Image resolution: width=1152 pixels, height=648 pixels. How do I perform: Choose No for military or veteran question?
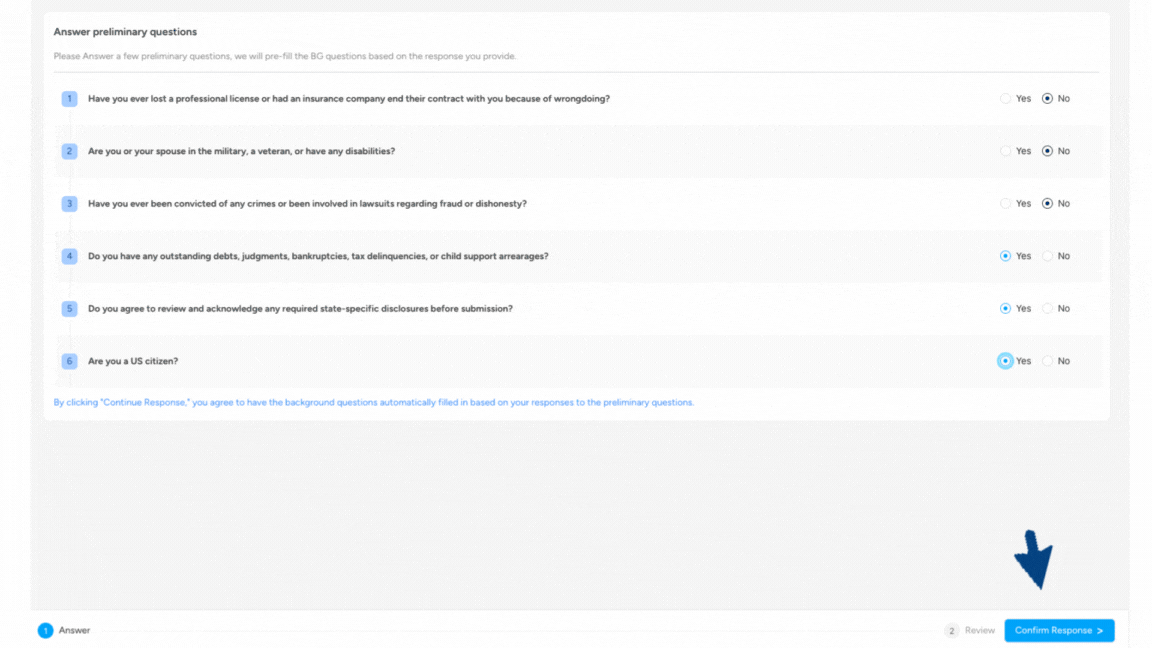click(1047, 151)
